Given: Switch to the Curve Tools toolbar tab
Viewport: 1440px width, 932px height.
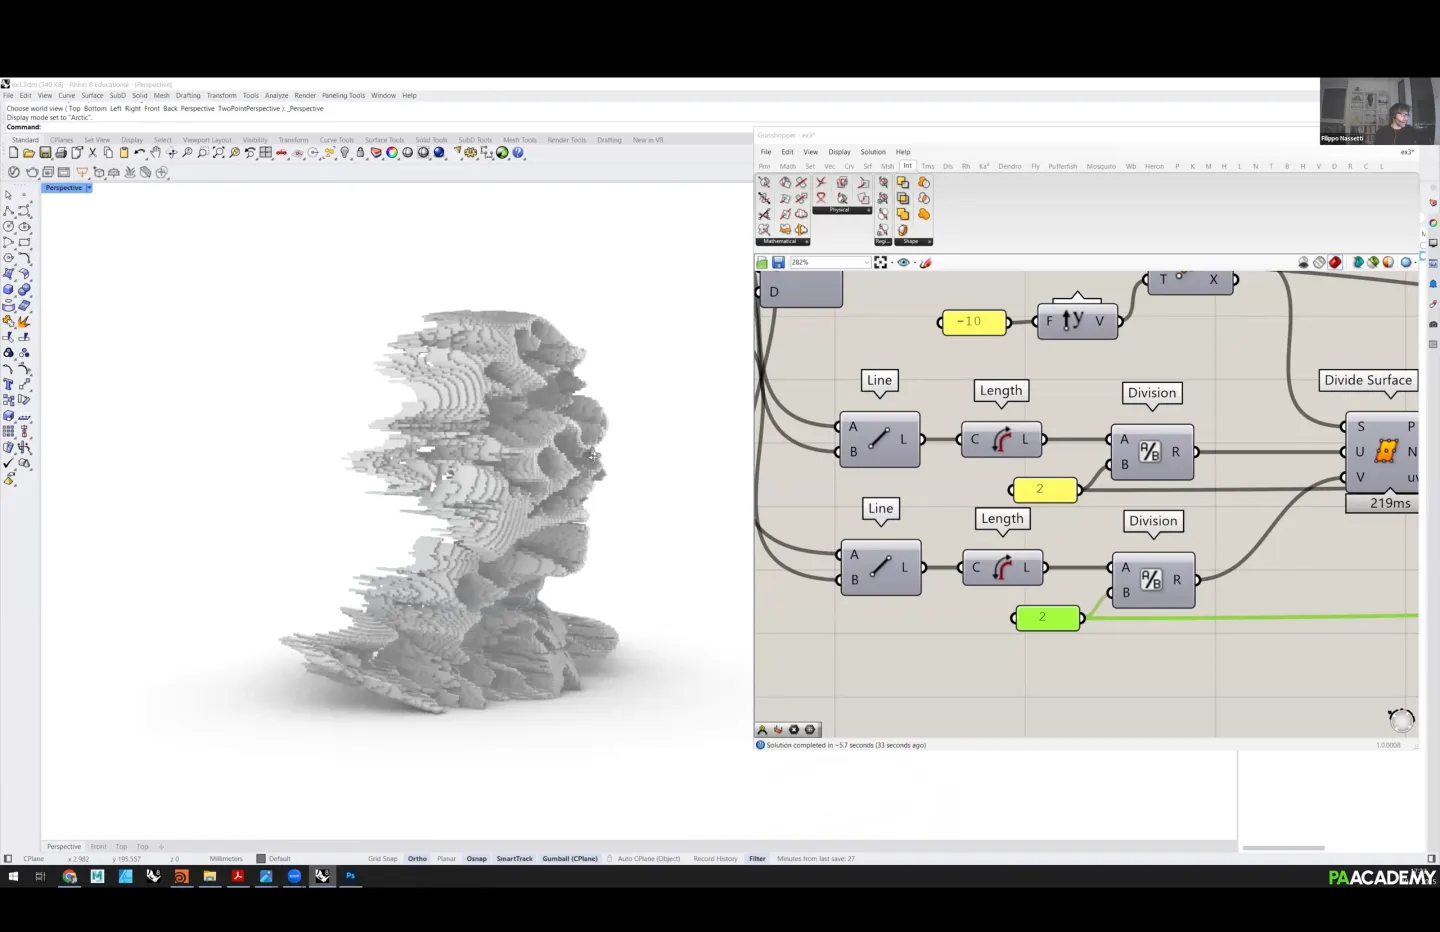Looking at the screenshot, I should [x=336, y=140].
